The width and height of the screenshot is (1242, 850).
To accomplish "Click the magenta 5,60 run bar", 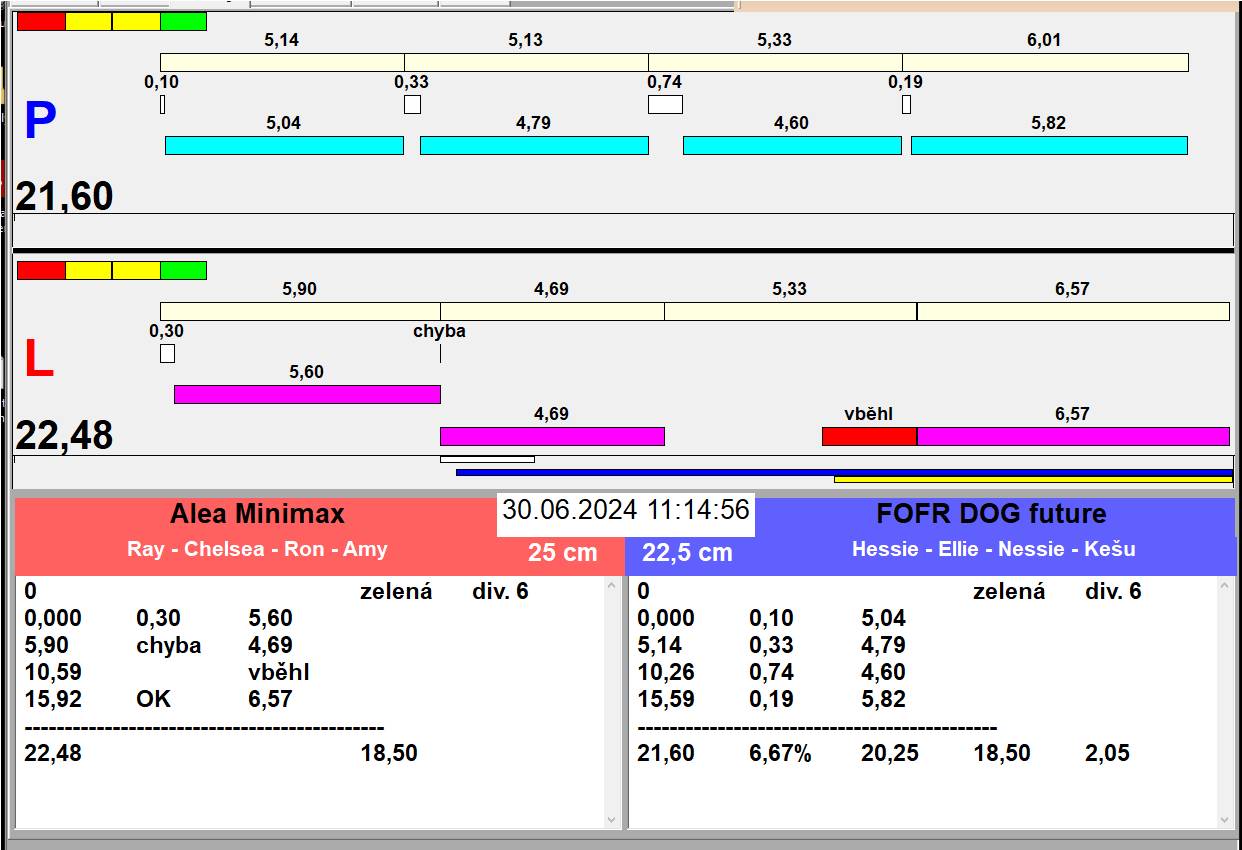I will [307, 394].
